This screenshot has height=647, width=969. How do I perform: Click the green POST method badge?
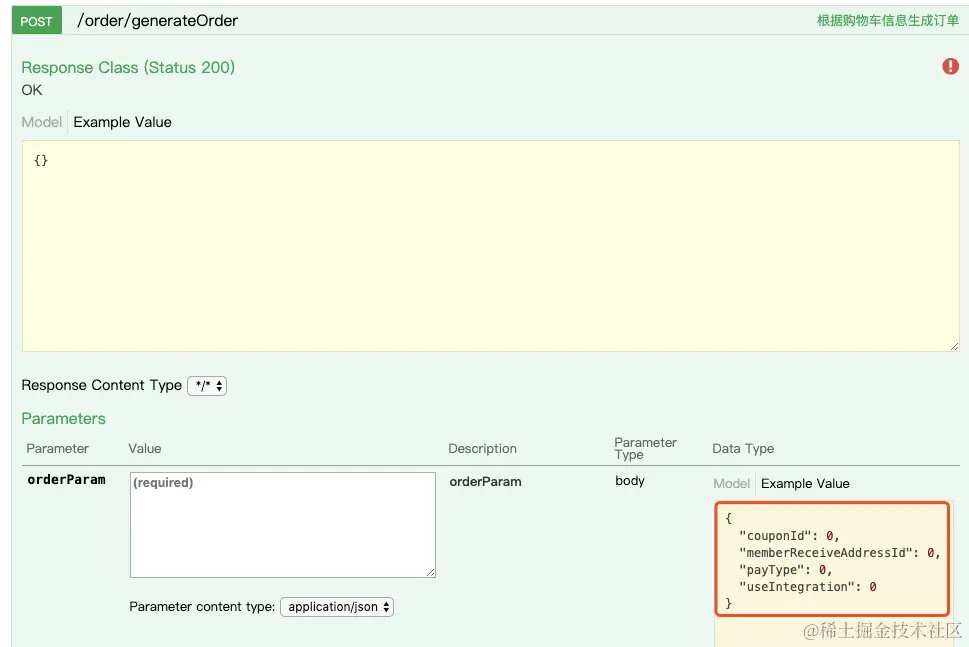point(36,20)
